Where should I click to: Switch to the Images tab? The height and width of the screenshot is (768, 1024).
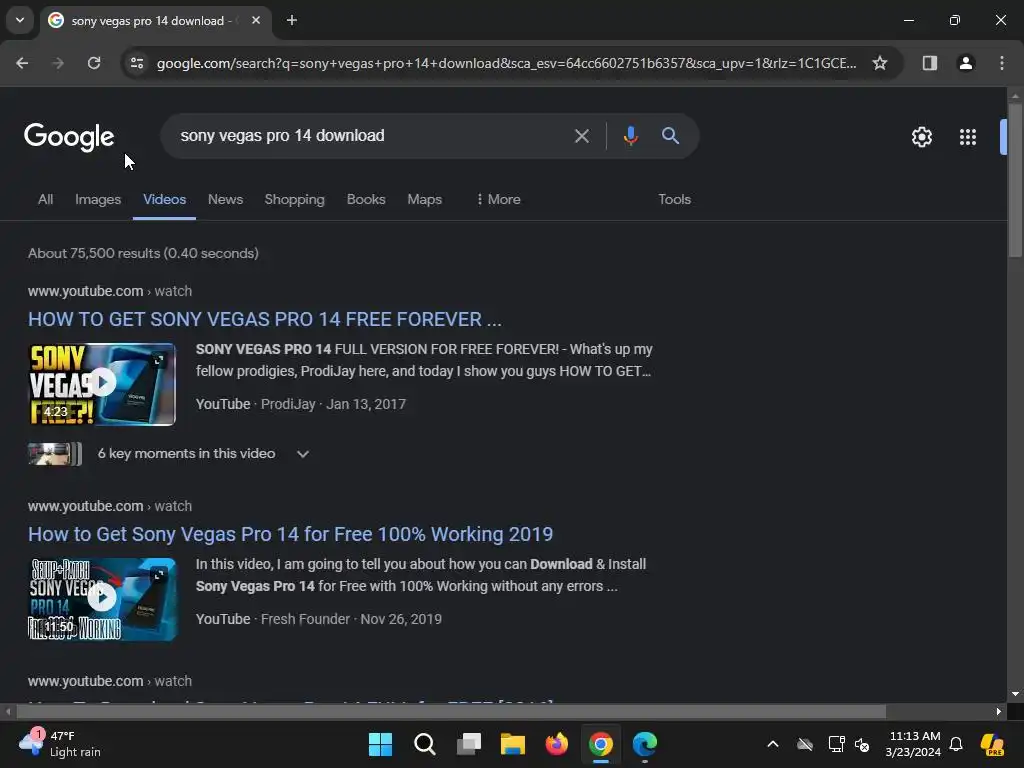tap(98, 199)
